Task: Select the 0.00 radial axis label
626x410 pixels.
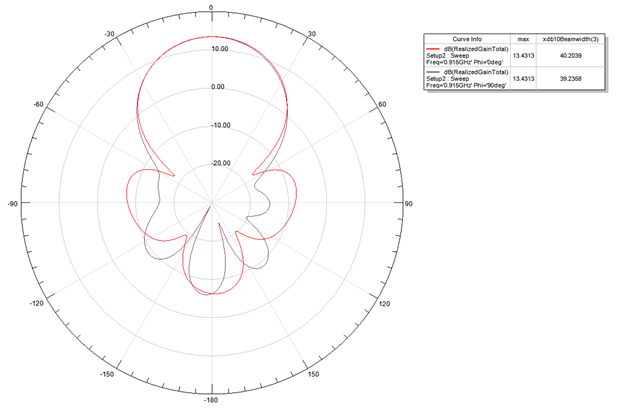Action: (218, 87)
